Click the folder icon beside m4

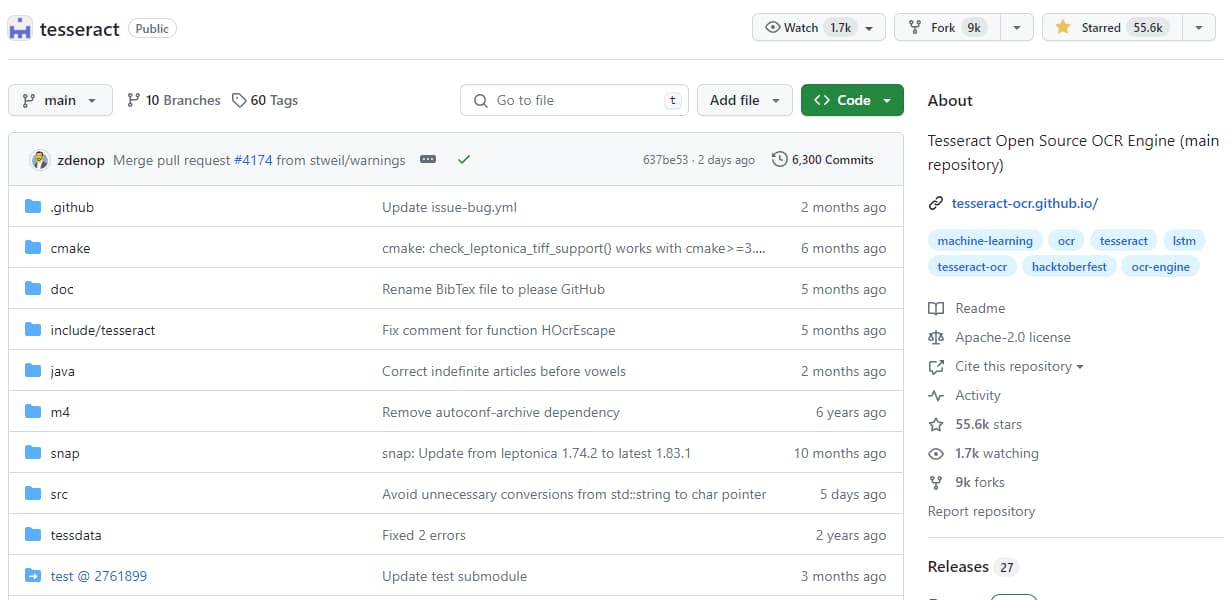(x=33, y=412)
